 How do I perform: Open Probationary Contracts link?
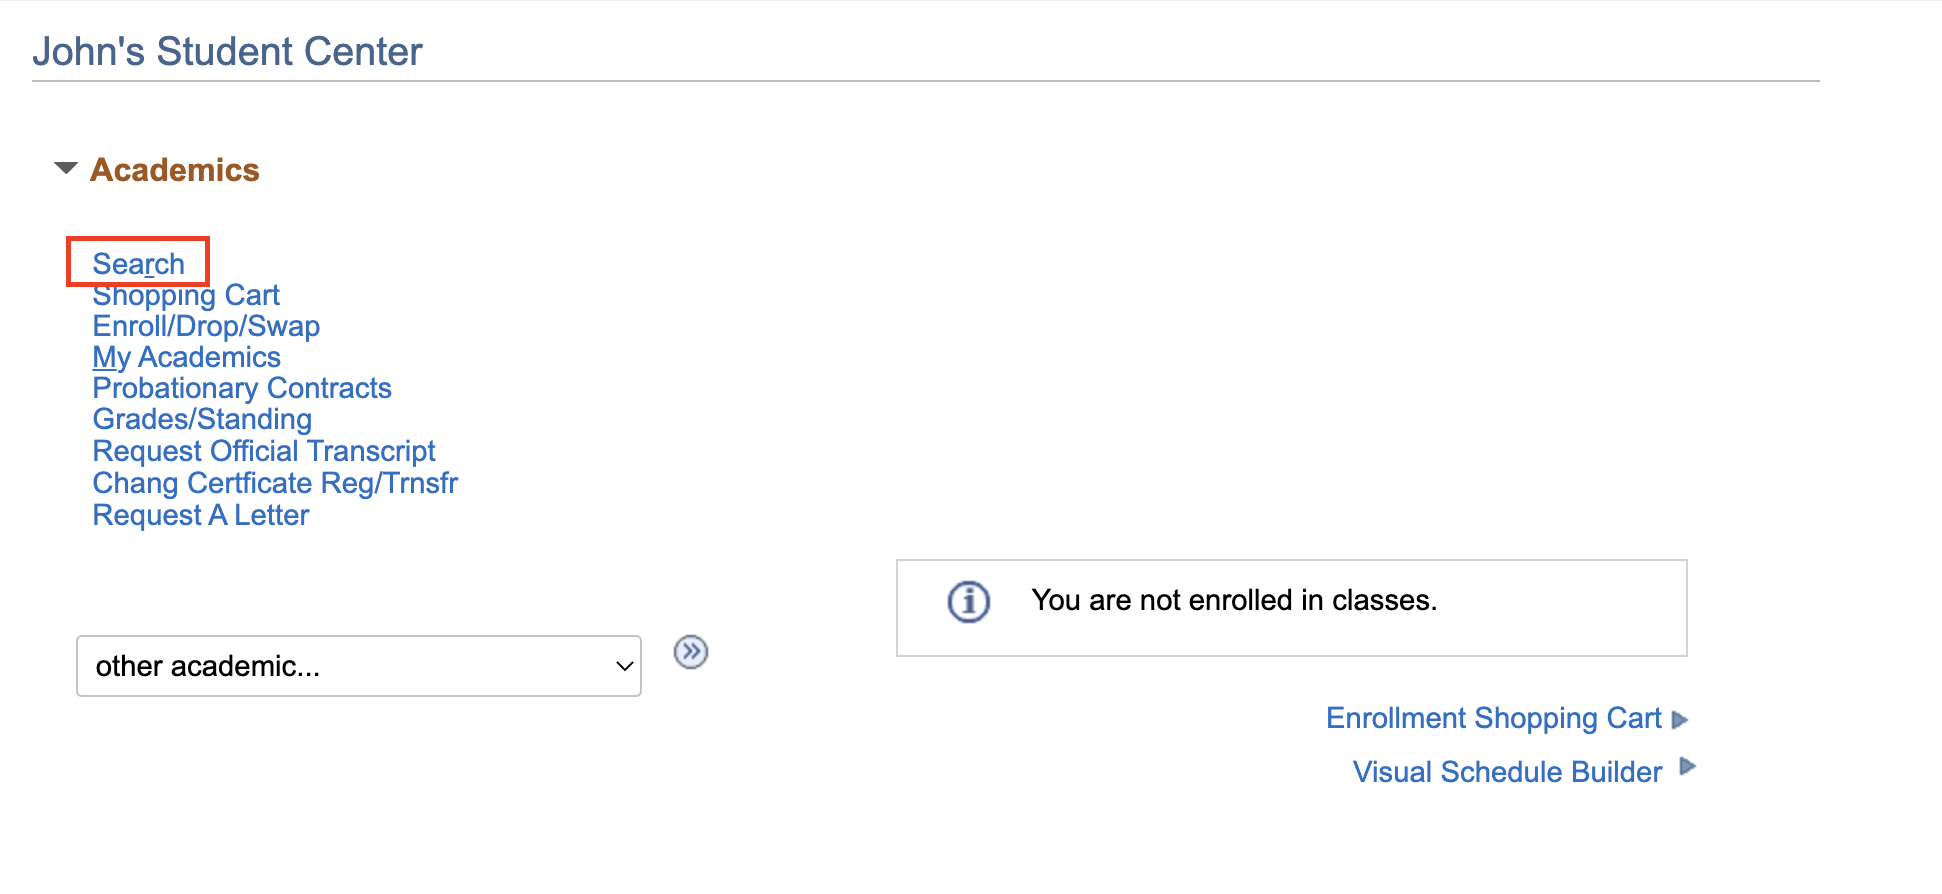click(x=242, y=389)
